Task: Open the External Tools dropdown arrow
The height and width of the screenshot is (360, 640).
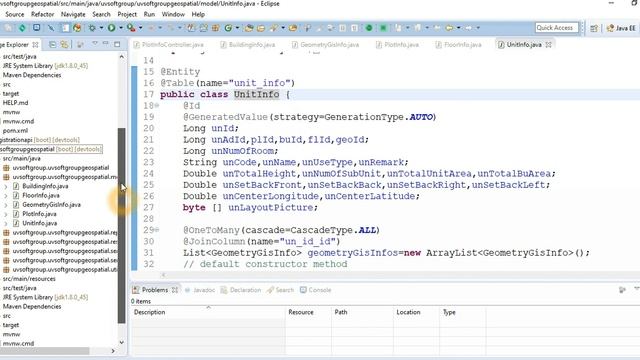Action: coord(140,28)
